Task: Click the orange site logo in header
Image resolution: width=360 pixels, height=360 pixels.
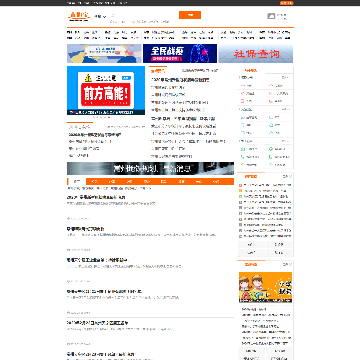Action: click(x=79, y=16)
